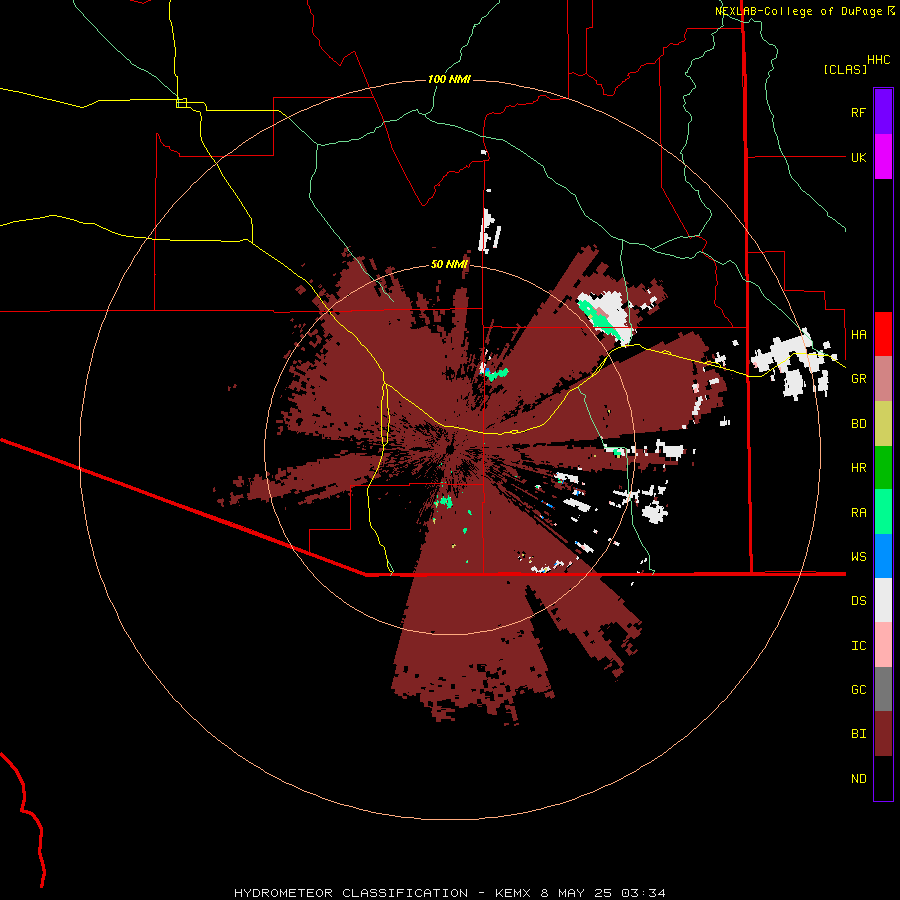Click the 'BI' legend label

click(858, 734)
